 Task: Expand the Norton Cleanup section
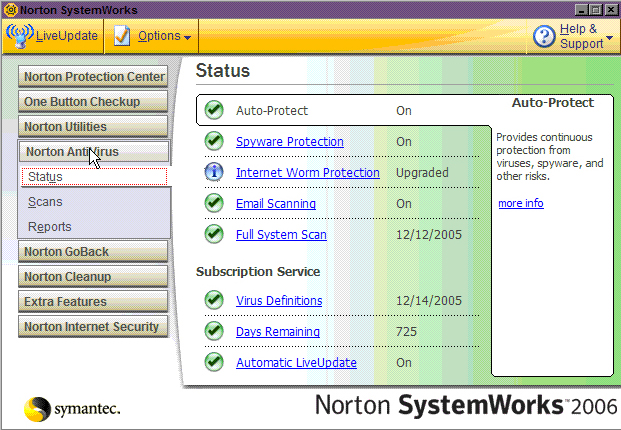tap(93, 276)
